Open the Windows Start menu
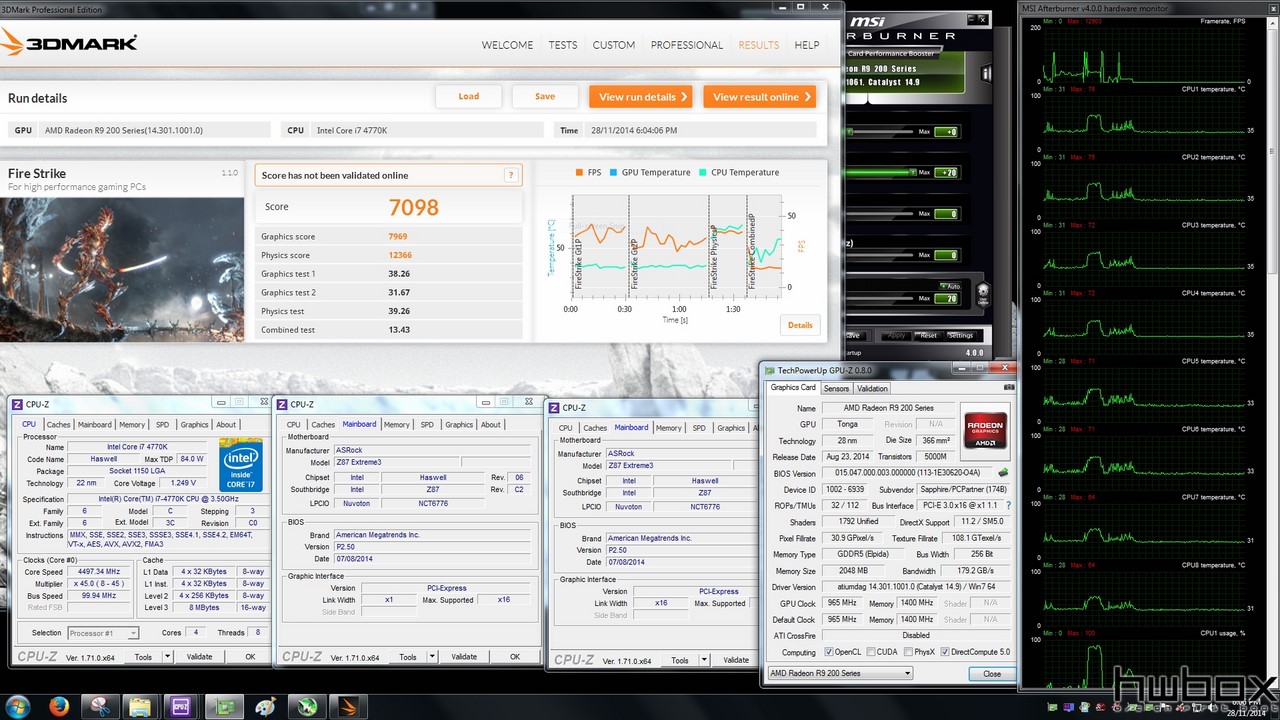This screenshot has width=1280, height=720. (17, 707)
